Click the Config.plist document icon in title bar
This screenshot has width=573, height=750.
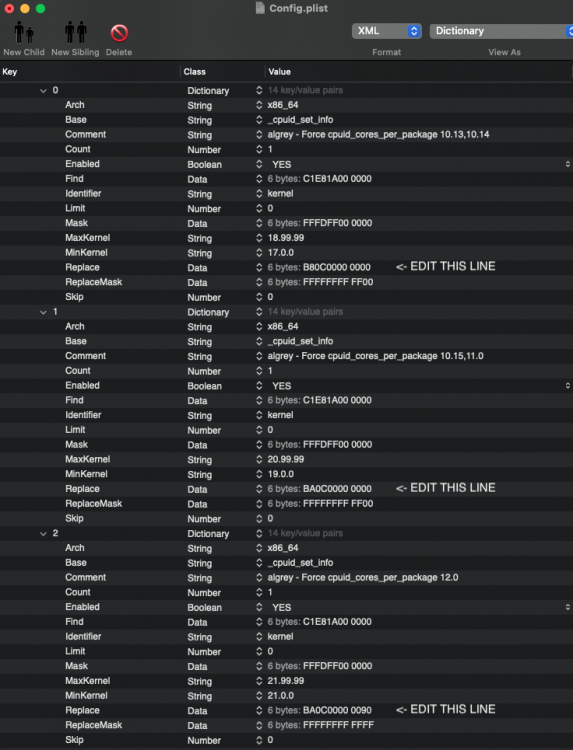pyautogui.click(x=260, y=8)
